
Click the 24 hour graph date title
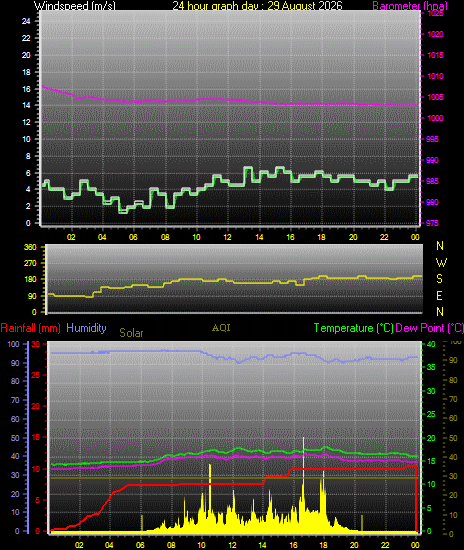pyautogui.click(x=257, y=5)
